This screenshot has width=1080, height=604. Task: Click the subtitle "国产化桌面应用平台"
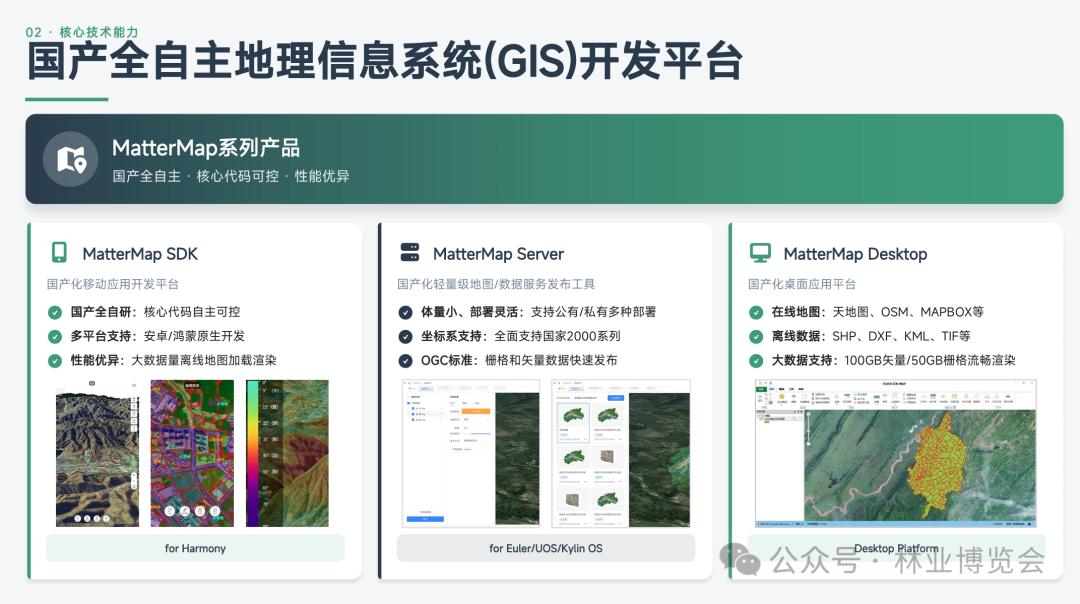pos(802,284)
